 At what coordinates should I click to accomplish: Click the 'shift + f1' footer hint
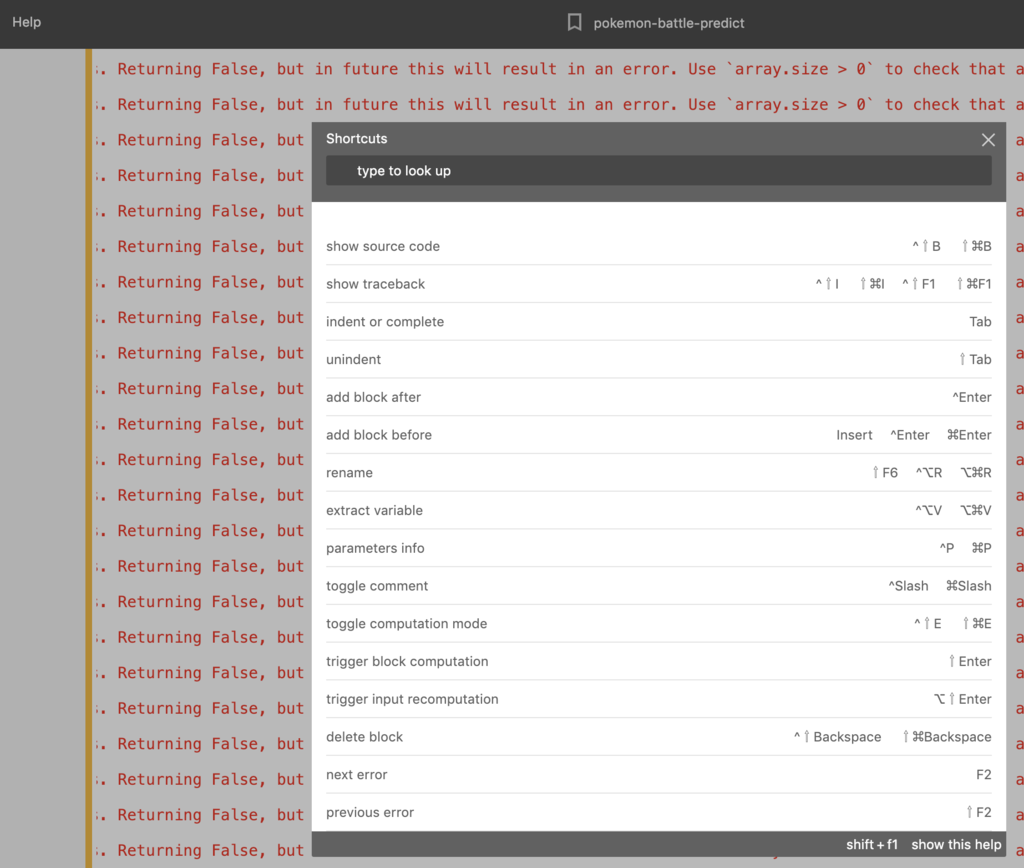coord(872,844)
